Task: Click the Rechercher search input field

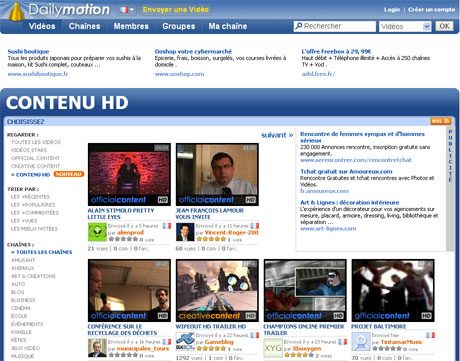Action: [x=335, y=26]
